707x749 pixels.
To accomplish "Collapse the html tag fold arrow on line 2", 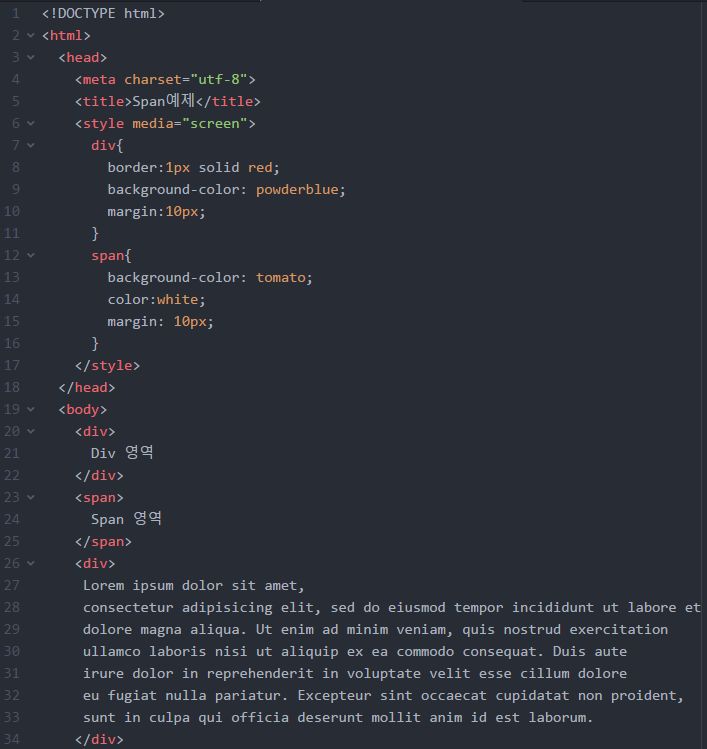I will click(31, 35).
